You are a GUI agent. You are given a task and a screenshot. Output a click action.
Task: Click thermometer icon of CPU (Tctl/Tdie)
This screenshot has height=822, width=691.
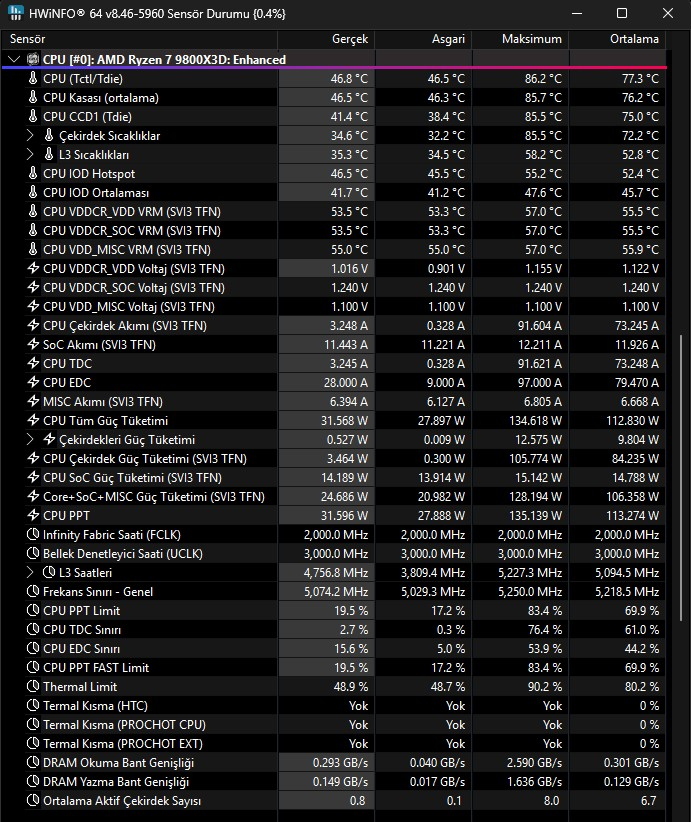click(33, 78)
